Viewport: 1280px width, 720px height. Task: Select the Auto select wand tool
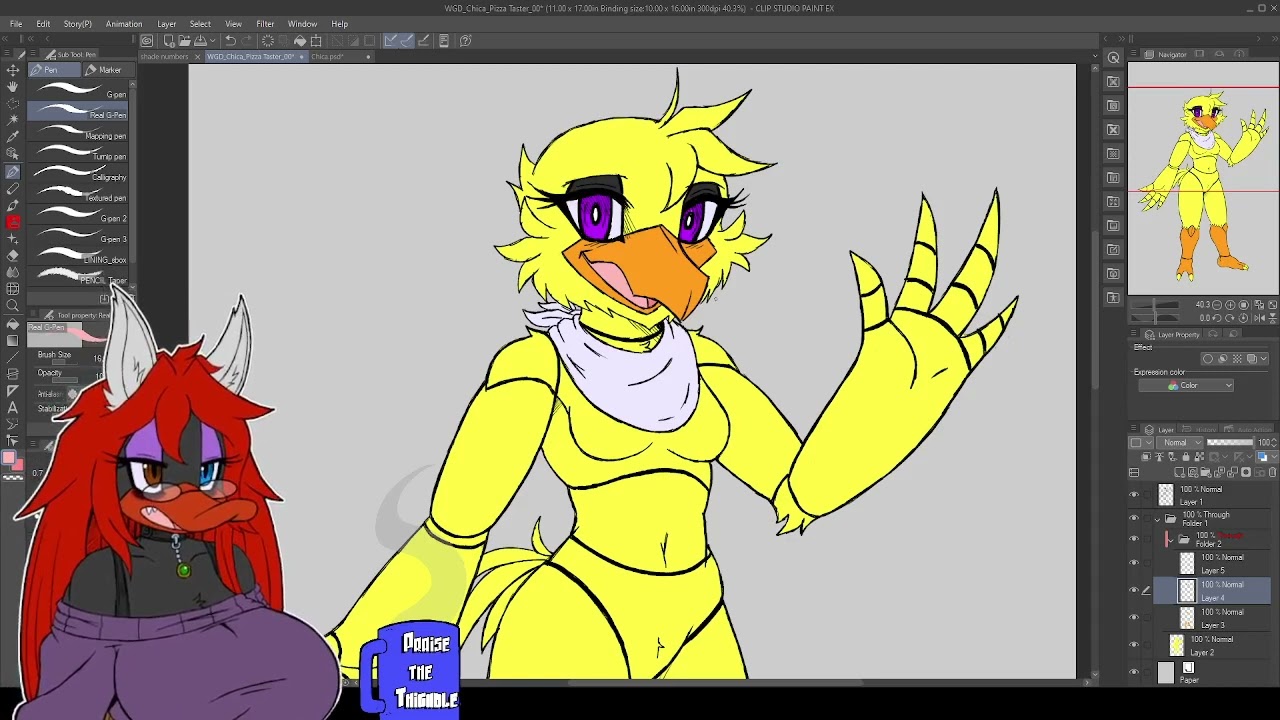point(13,119)
